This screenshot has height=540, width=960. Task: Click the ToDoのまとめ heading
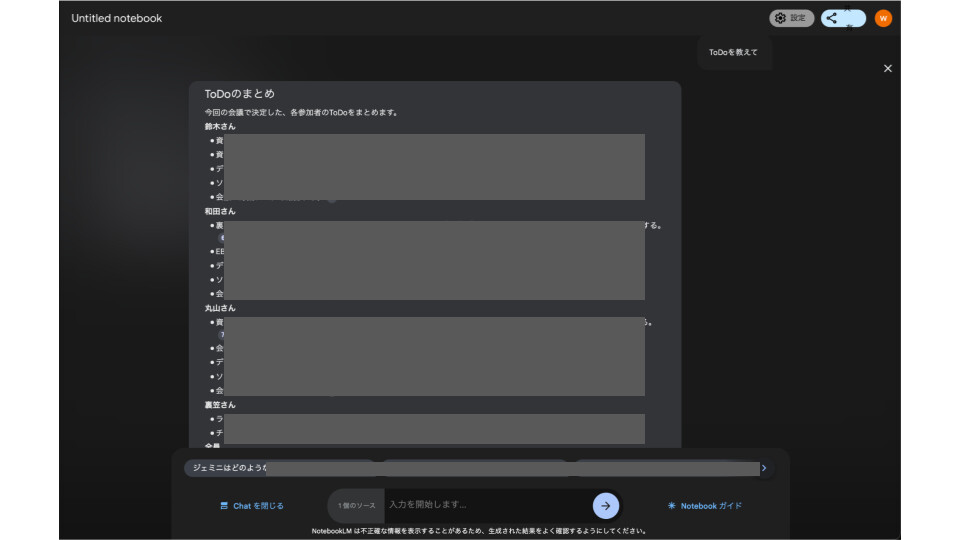239,94
